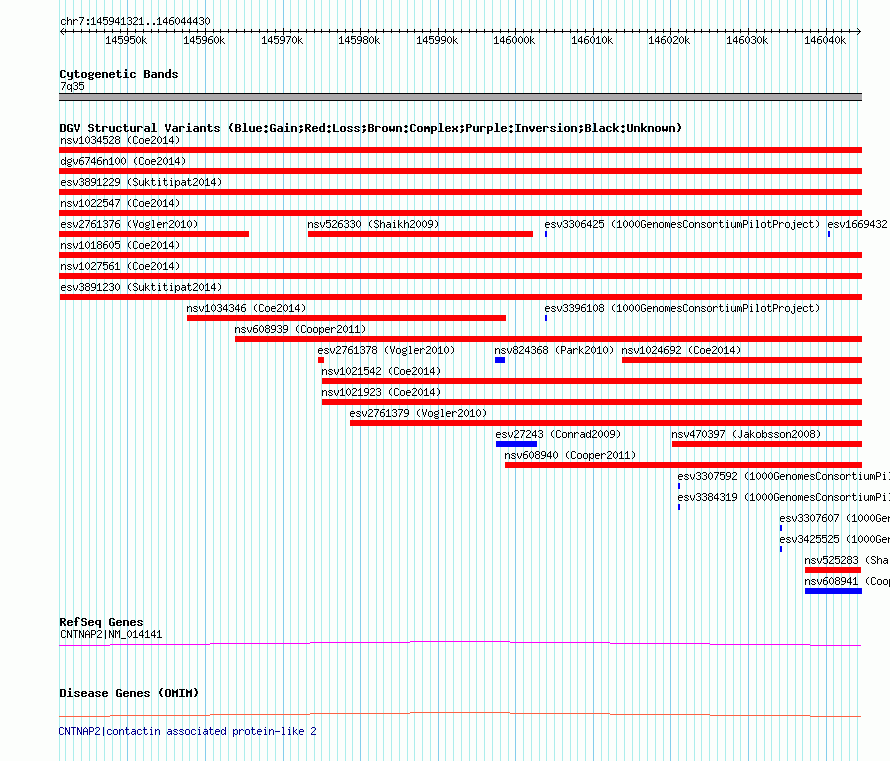Click red bar beneath esv2761376 (Vogler2010)
The width and height of the screenshot is (890, 761).
coord(154,234)
